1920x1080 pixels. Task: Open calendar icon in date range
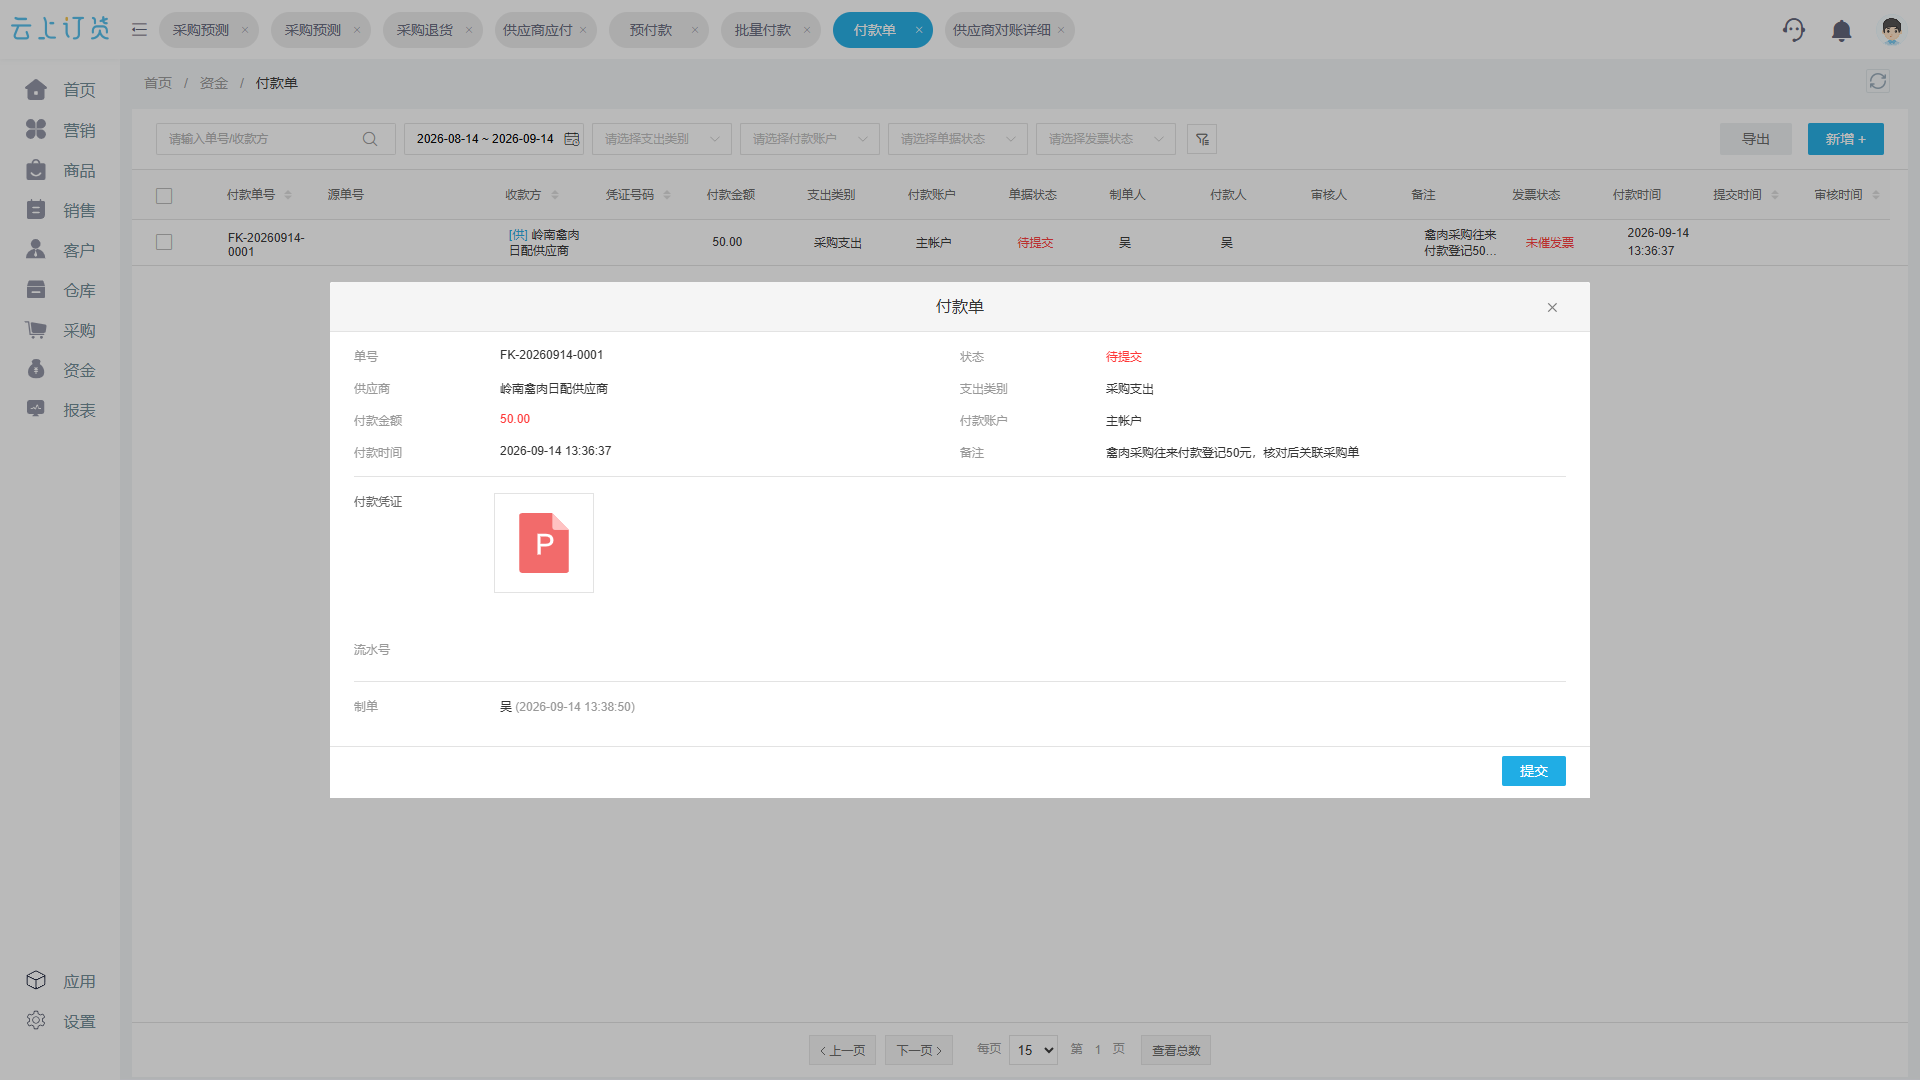coord(572,139)
